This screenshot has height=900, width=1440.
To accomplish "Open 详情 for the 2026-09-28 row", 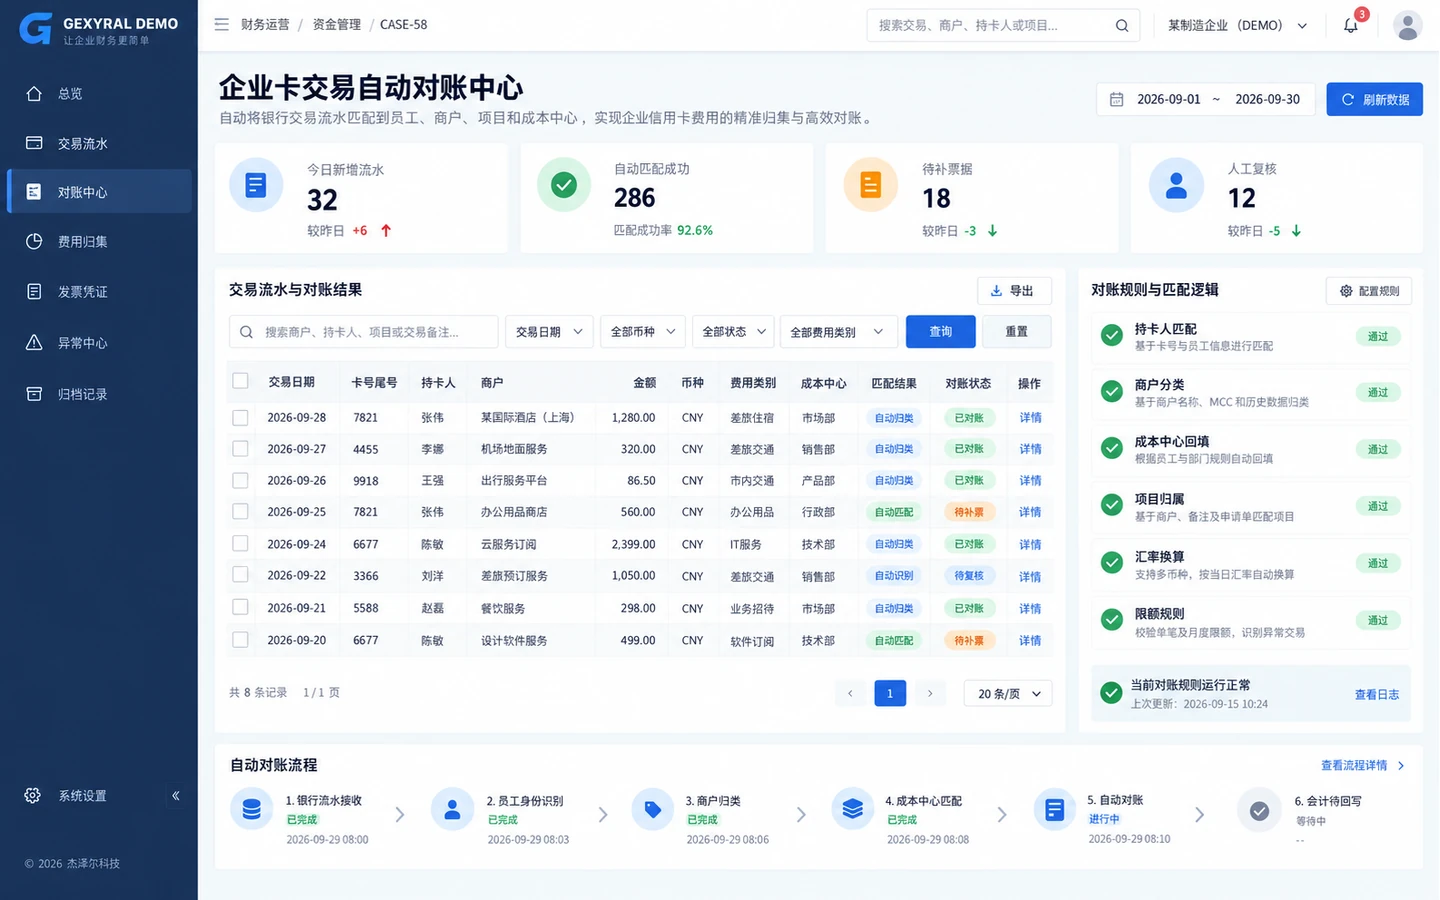I will [x=1030, y=418].
